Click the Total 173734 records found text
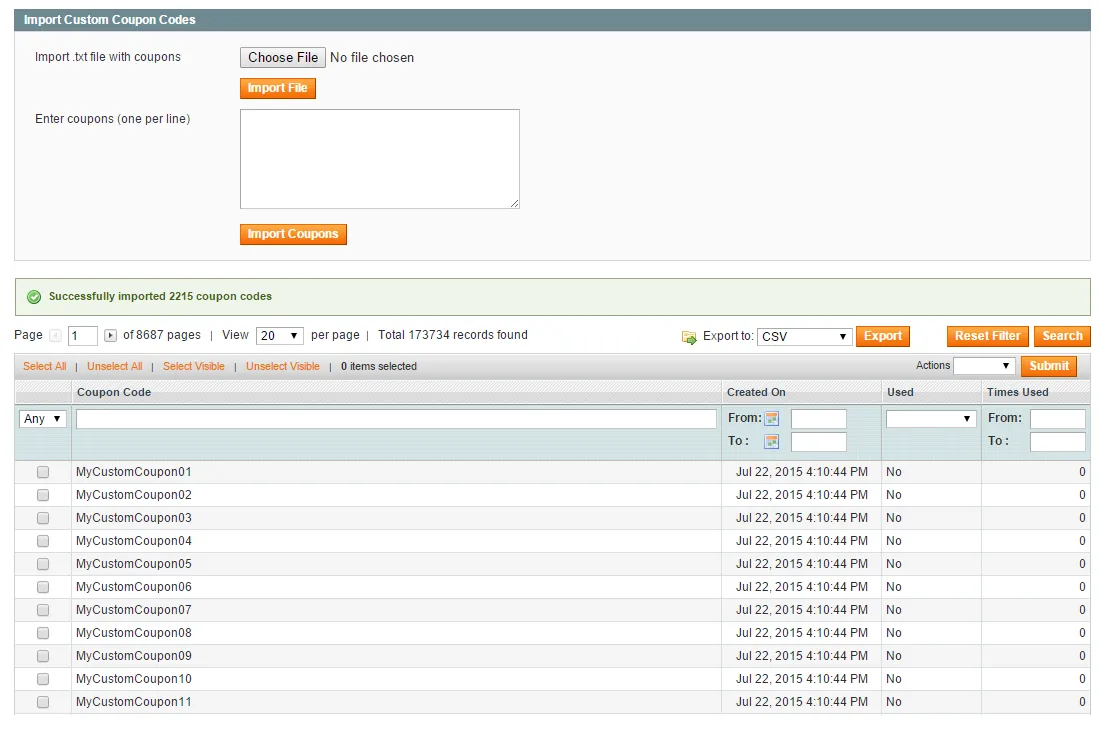Viewport: 1100px width, 735px height. pyautogui.click(x=452, y=335)
